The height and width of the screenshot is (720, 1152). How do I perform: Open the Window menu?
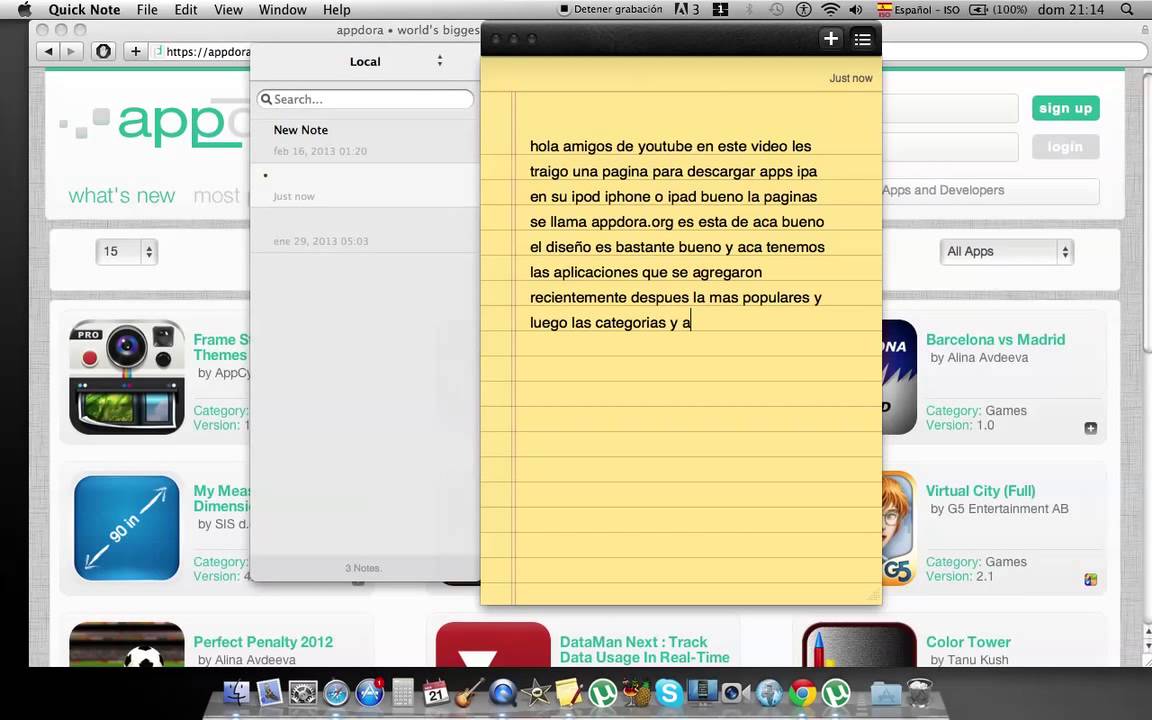283,10
